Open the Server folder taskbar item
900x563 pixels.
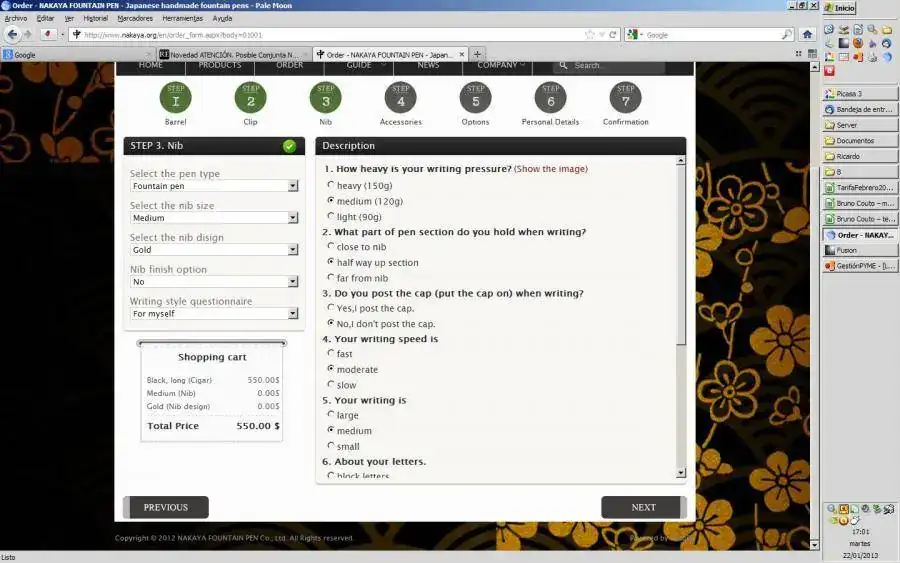coord(860,125)
